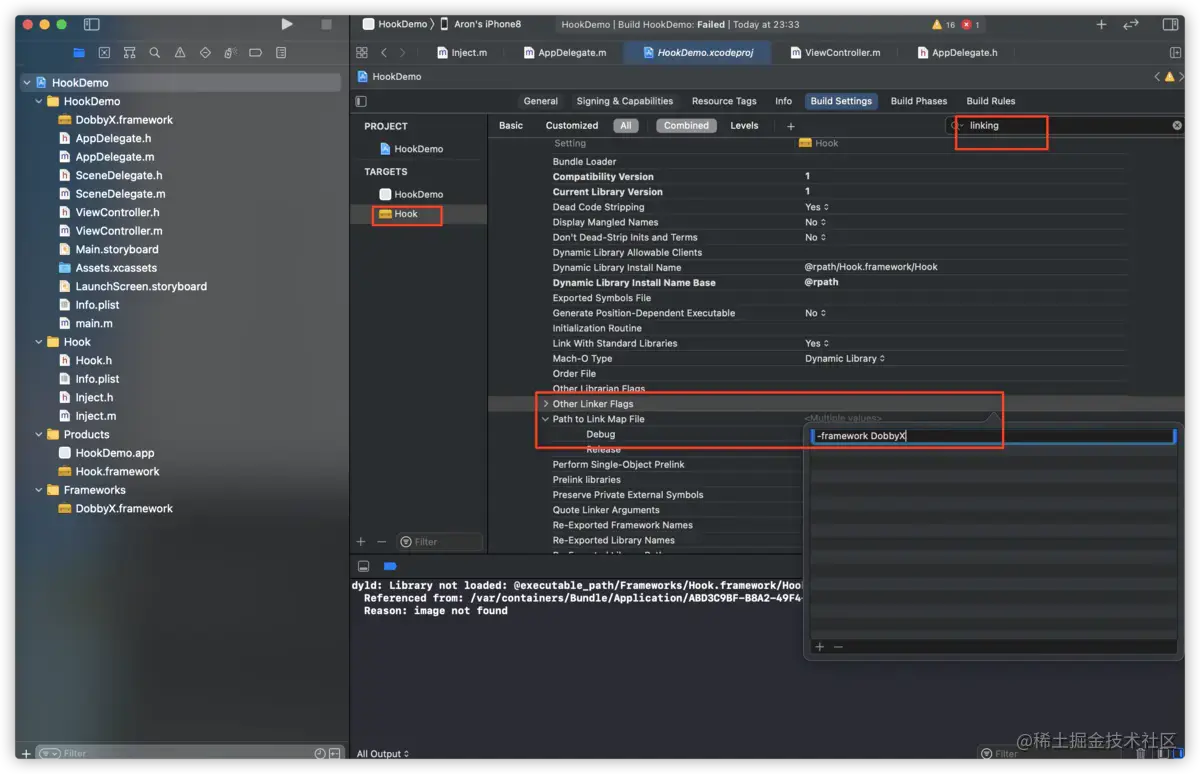Add a user-defined build setting
1200x774 pixels.
coord(790,126)
